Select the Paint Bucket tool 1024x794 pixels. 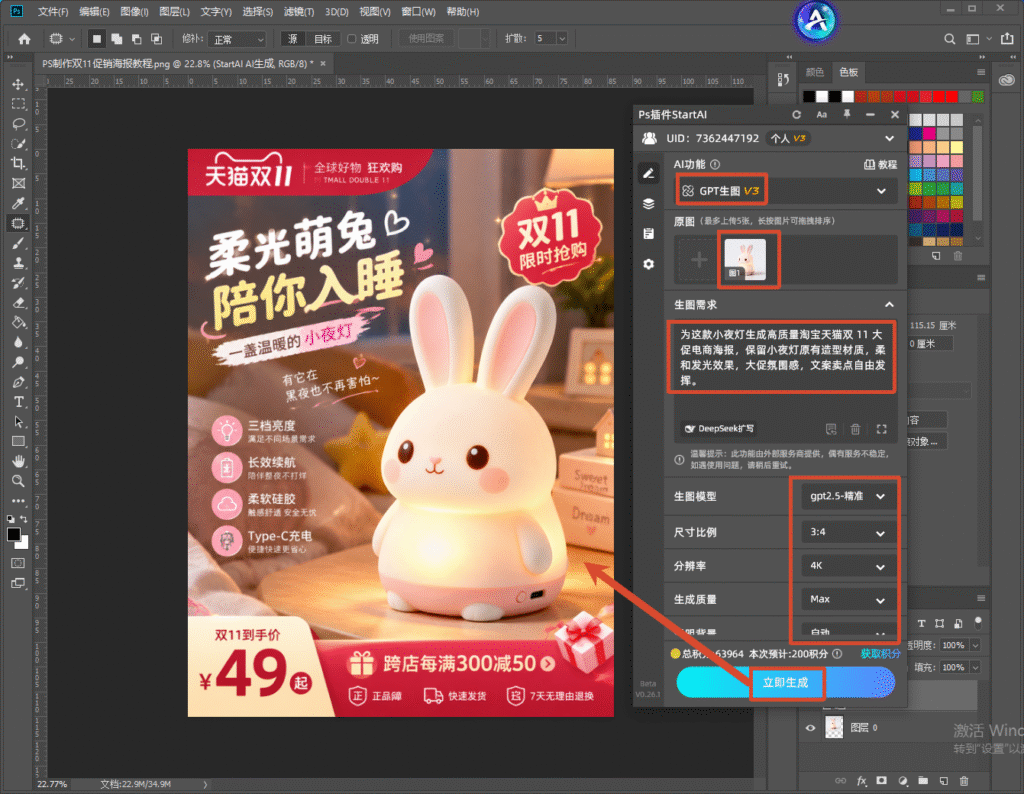pyautogui.click(x=18, y=322)
